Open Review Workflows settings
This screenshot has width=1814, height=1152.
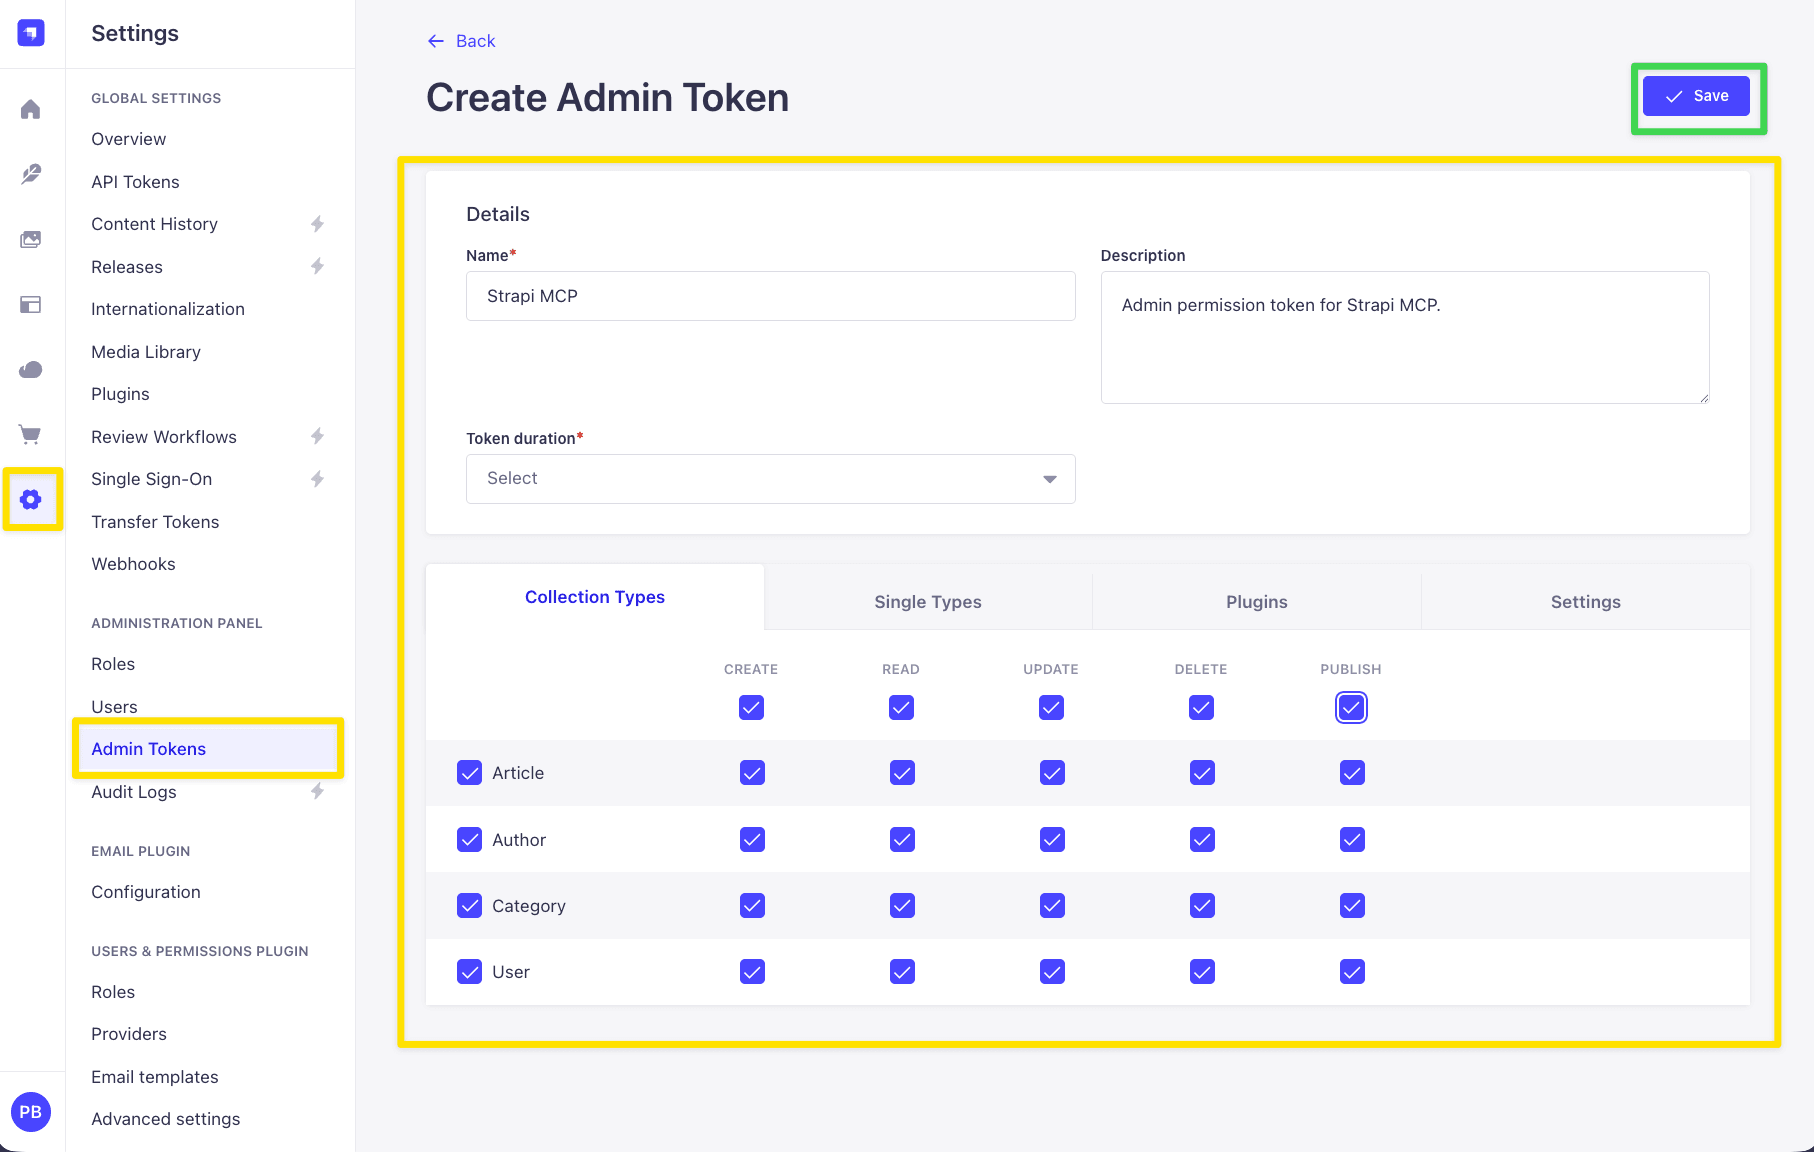pyautogui.click(x=164, y=437)
